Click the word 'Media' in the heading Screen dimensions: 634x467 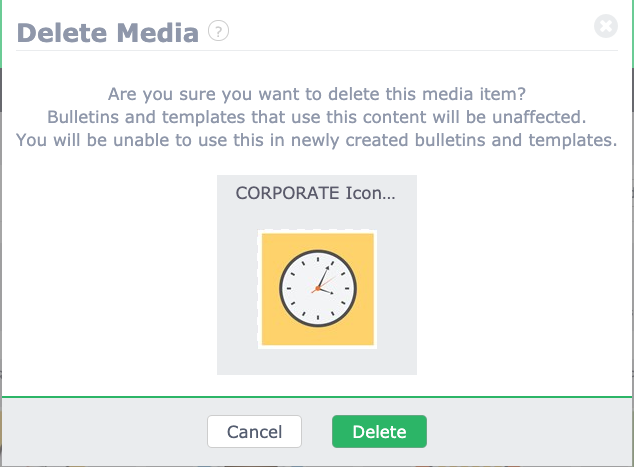(x=158, y=33)
